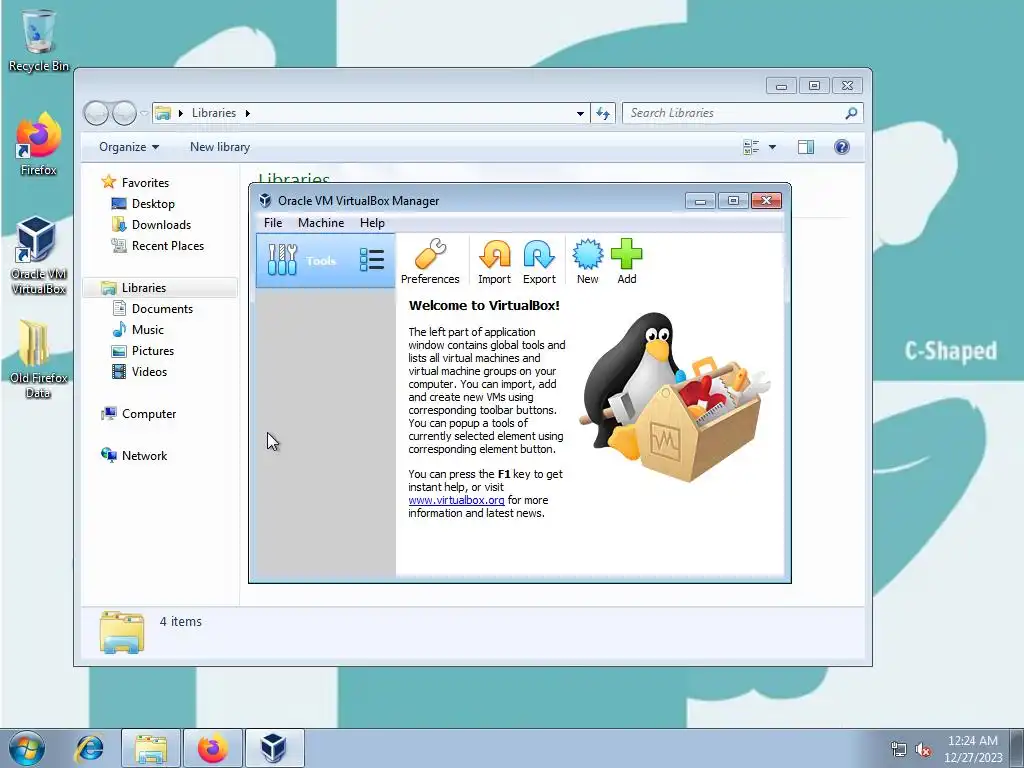The width and height of the screenshot is (1024, 768).
Task: Click the arrow after Libraries in address bar
Action: [x=248, y=113]
